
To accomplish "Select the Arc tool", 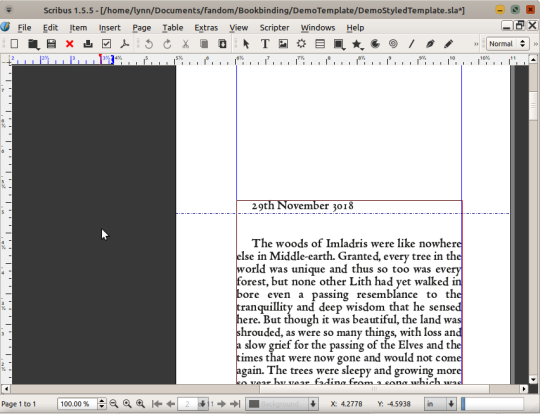I will pos(375,44).
